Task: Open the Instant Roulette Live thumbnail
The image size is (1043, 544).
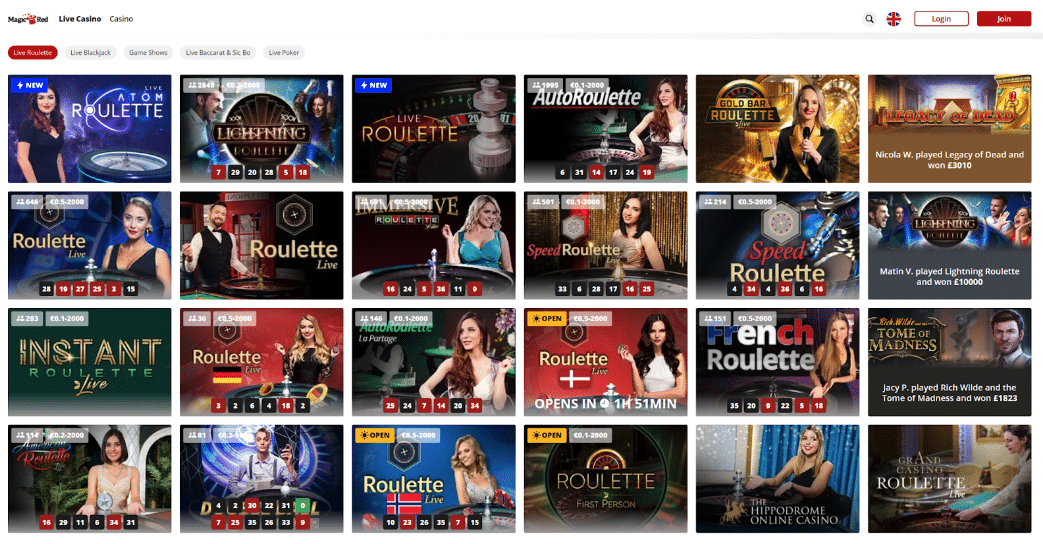Action: [90, 362]
